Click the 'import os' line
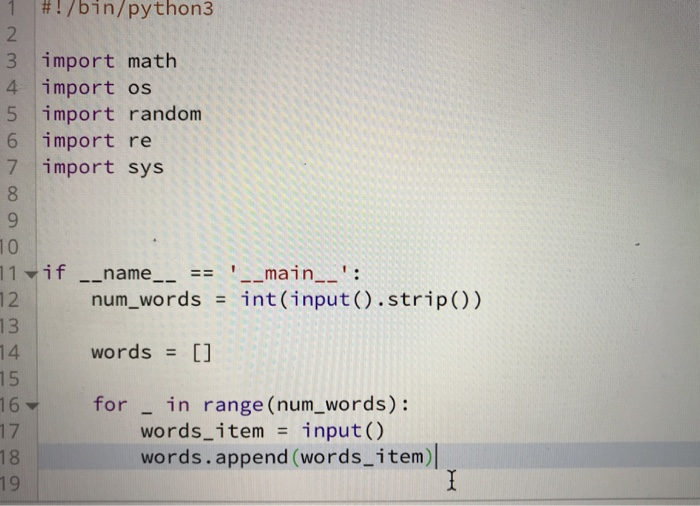 (97, 88)
